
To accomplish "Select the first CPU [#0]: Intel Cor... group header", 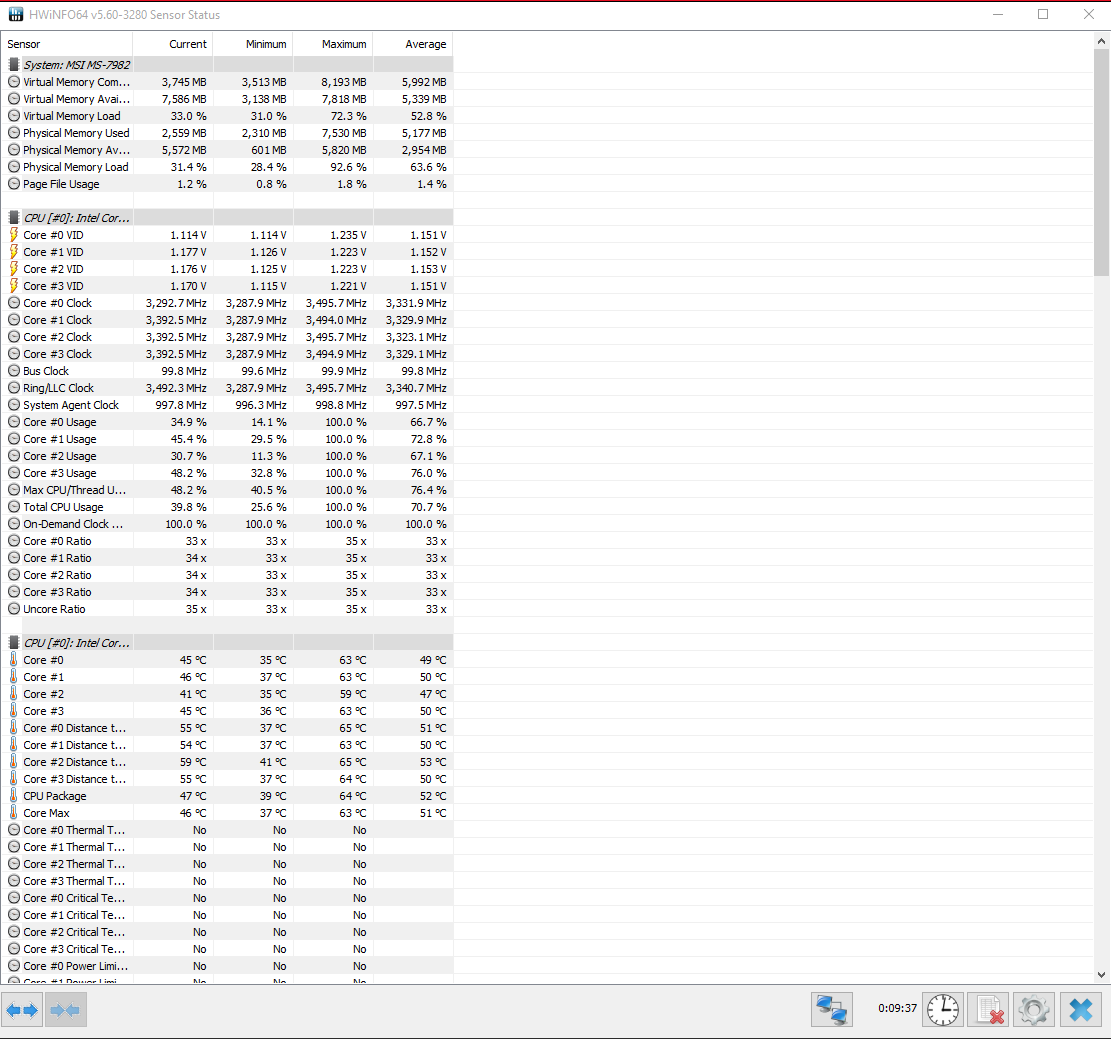I will pyautogui.click(x=227, y=218).
